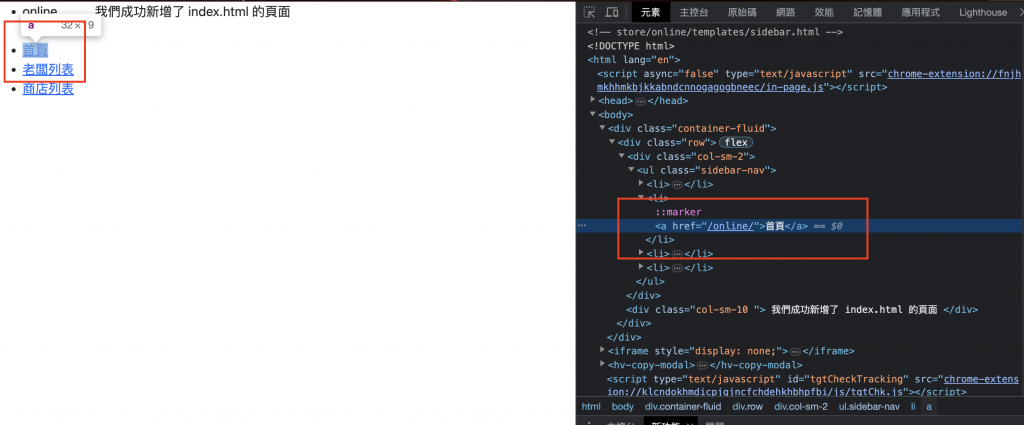Switch to the 元素 tab
Screen dimensions: 1024x425
point(650,12)
